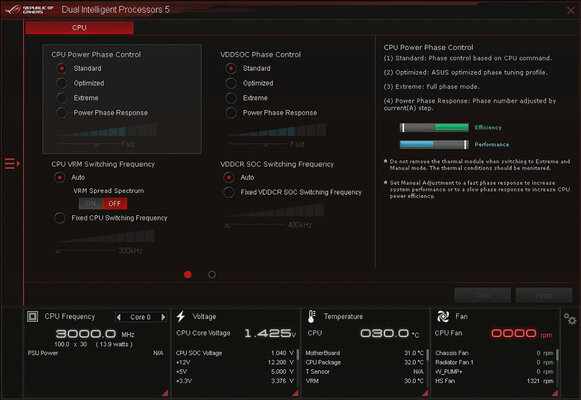Click the CPU SOC Voltage row
The width and height of the screenshot is (581, 400).
(235, 353)
